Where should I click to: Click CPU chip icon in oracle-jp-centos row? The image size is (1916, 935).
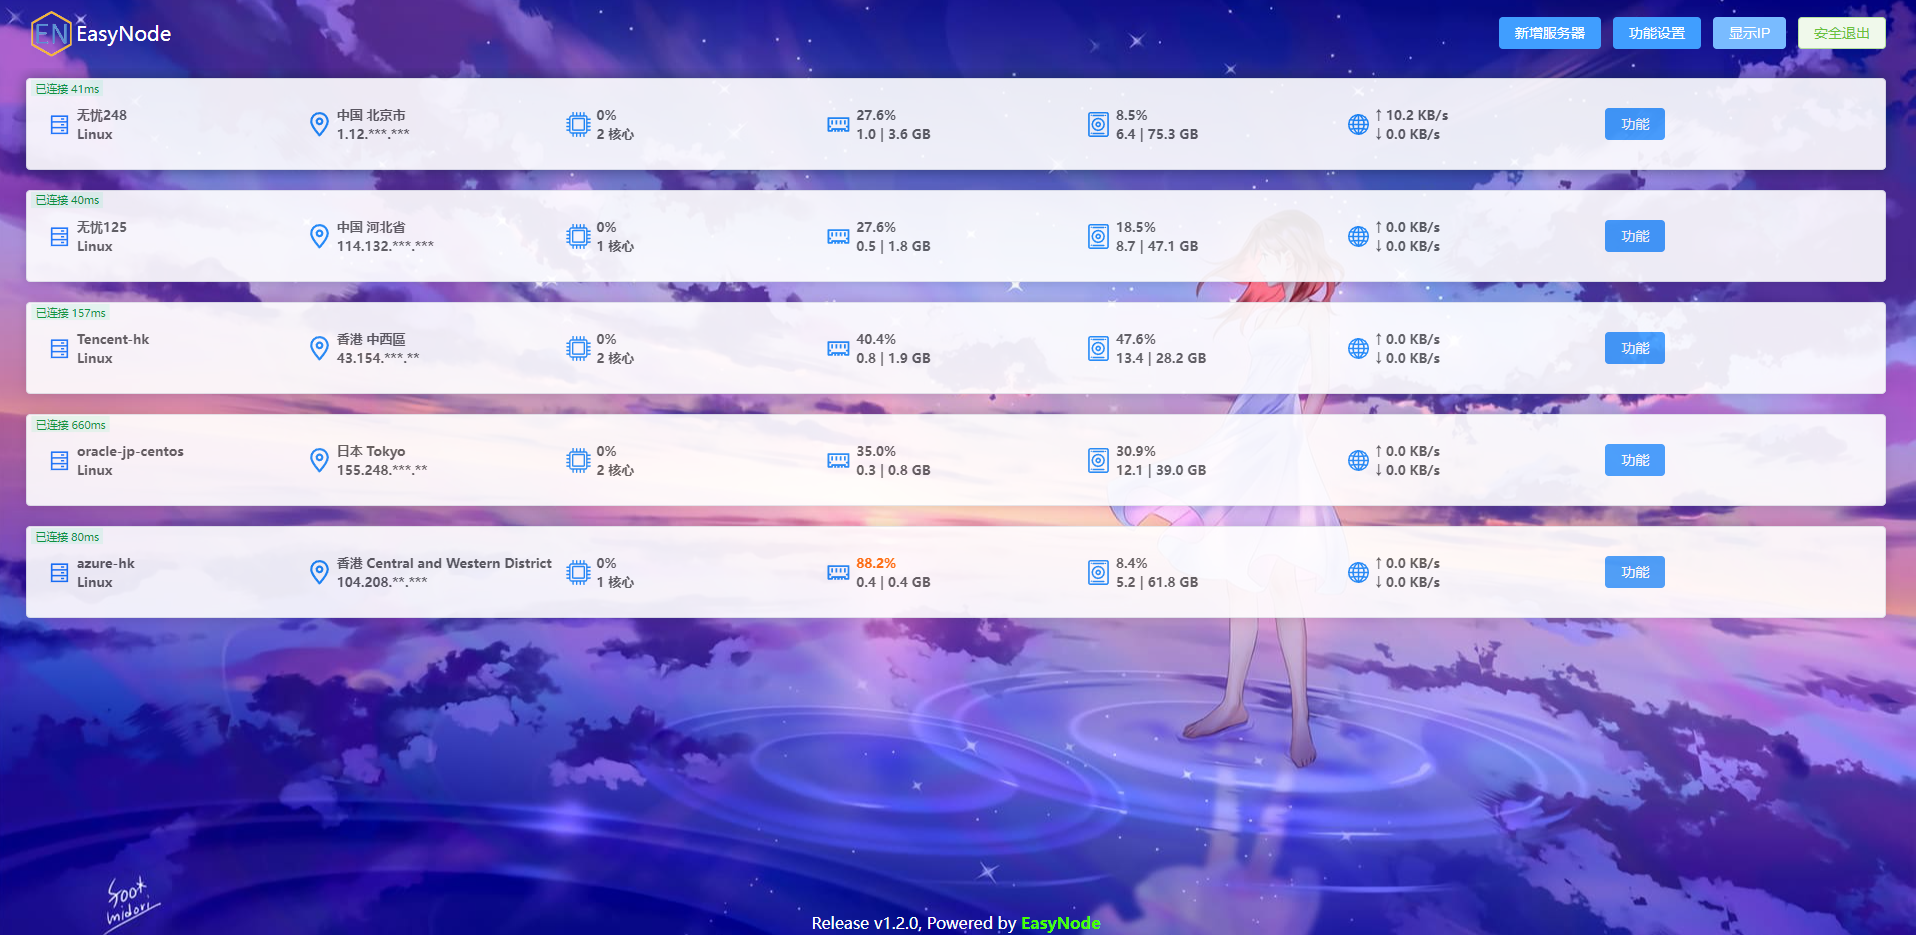coord(578,461)
